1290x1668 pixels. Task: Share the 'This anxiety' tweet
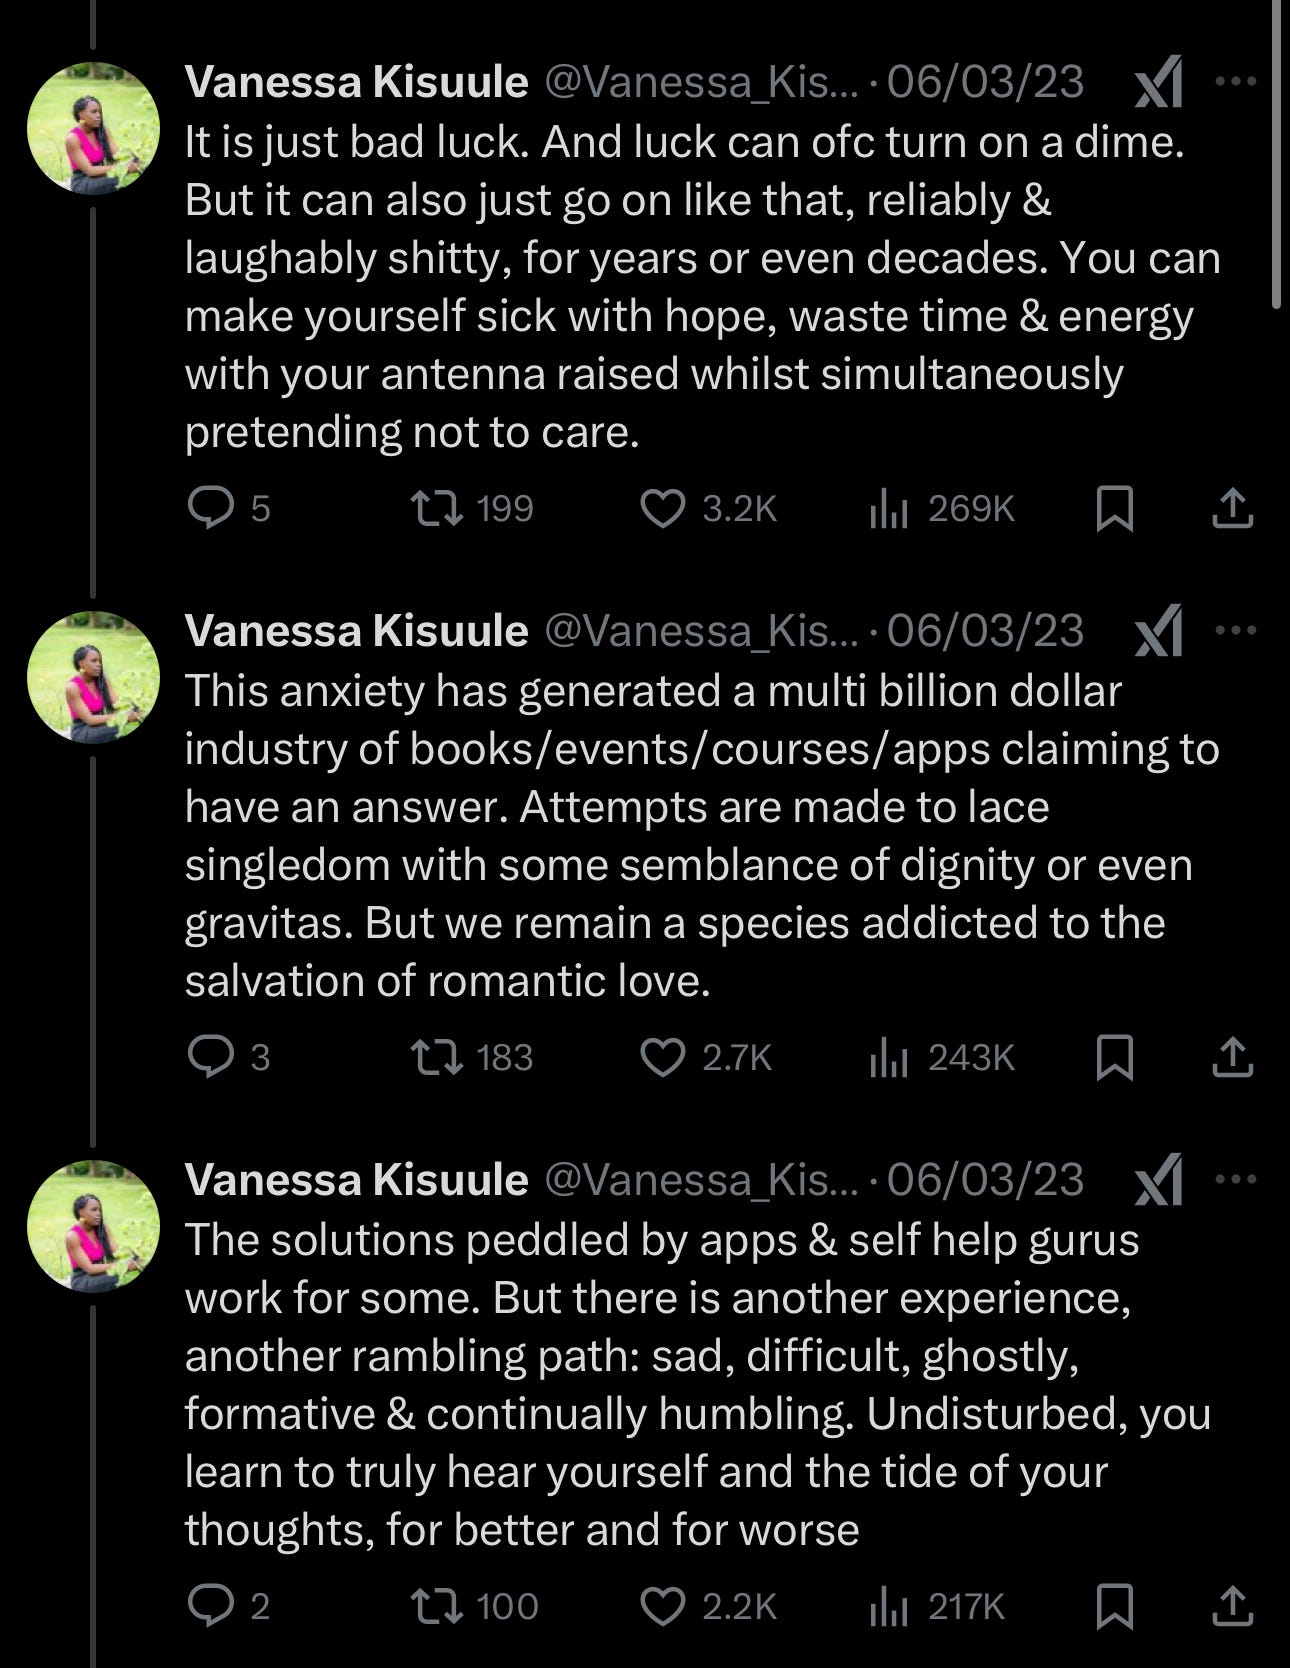[1232, 1057]
